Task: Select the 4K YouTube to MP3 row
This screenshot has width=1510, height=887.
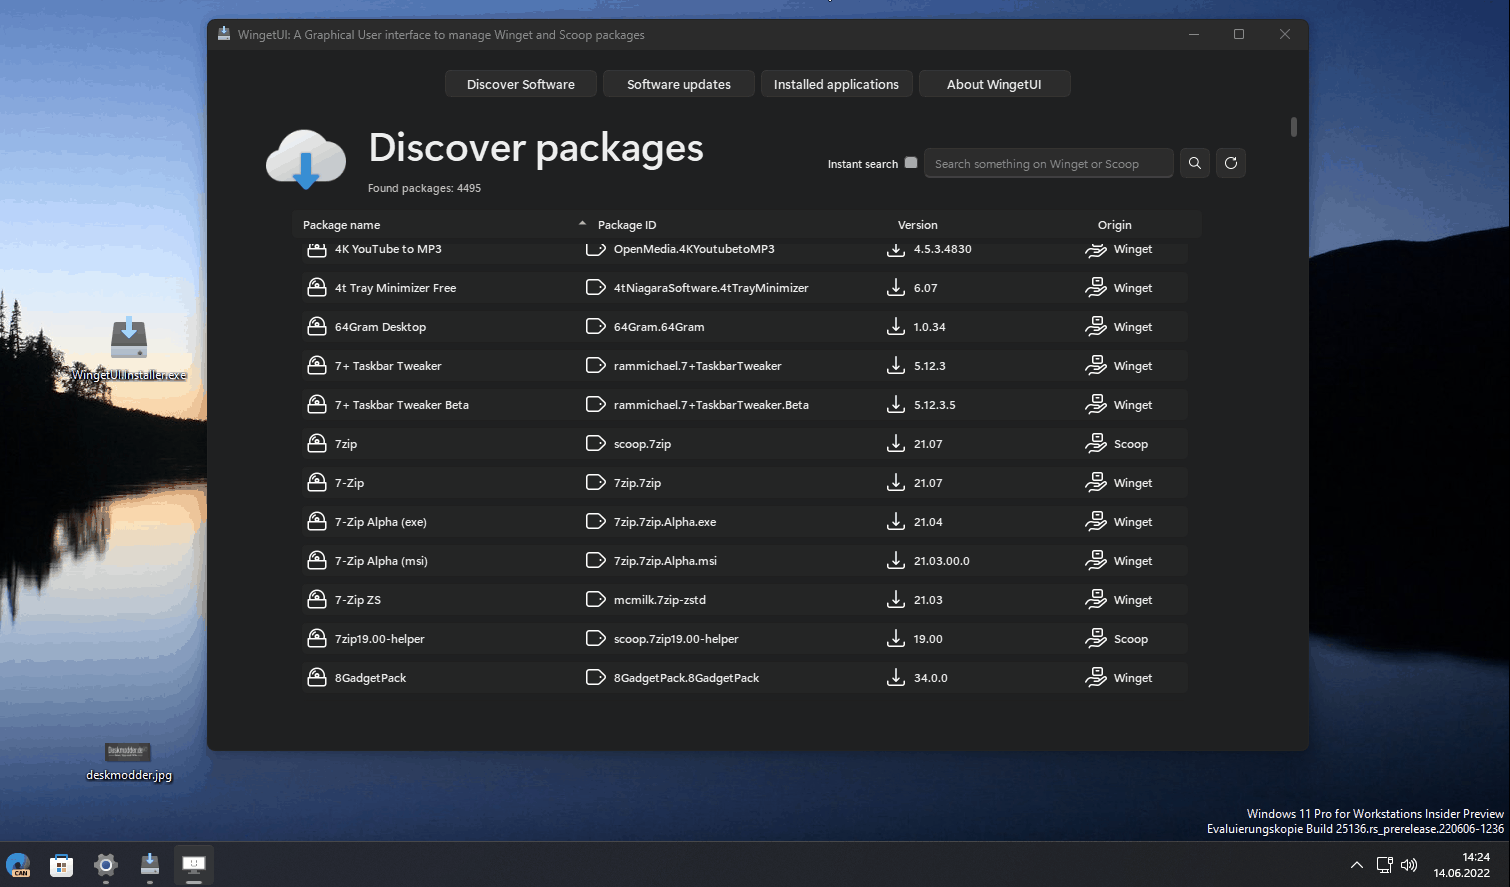Action: pos(745,249)
